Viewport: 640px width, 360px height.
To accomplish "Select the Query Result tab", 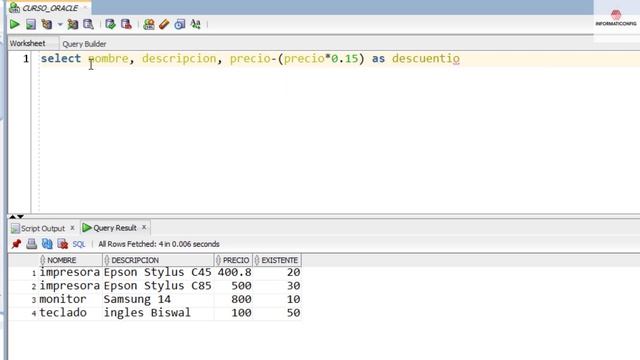I will [x=115, y=228].
